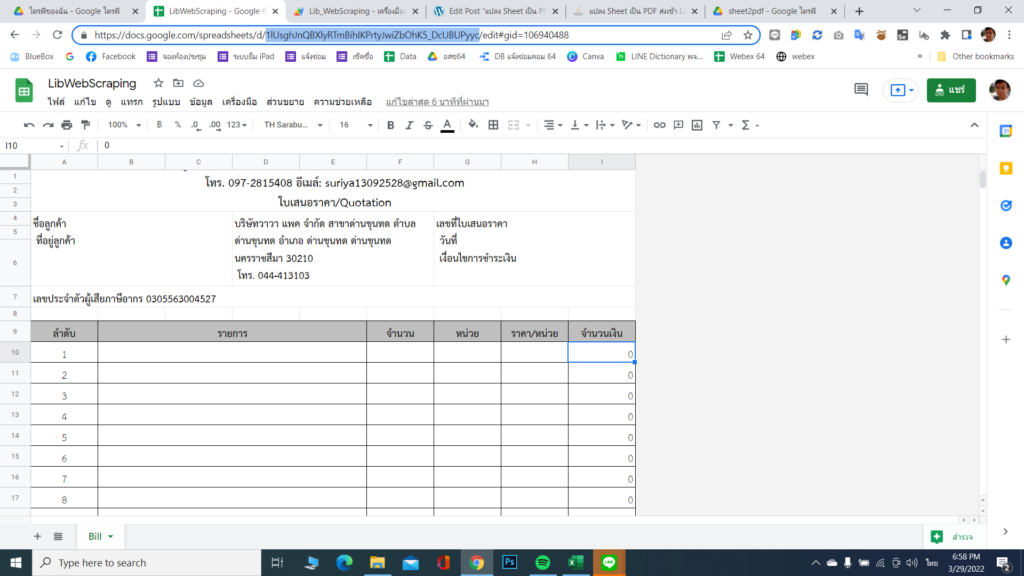Click the green แชร์ share button
This screenshot has width=1024, height=576.
[x=951, y=90]
